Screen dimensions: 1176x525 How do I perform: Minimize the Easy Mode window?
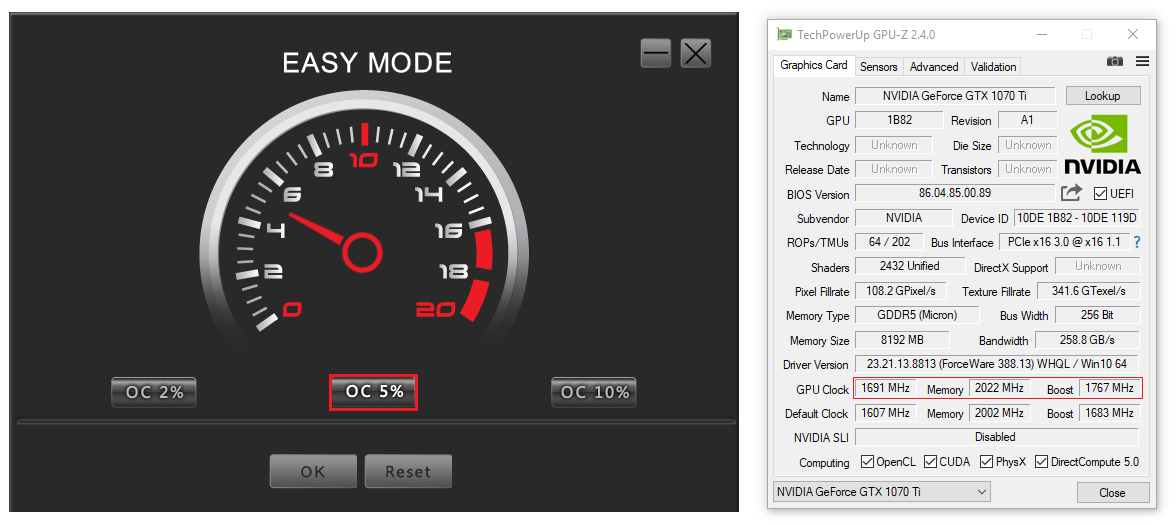pyautogui.click(x=656, y=53)
